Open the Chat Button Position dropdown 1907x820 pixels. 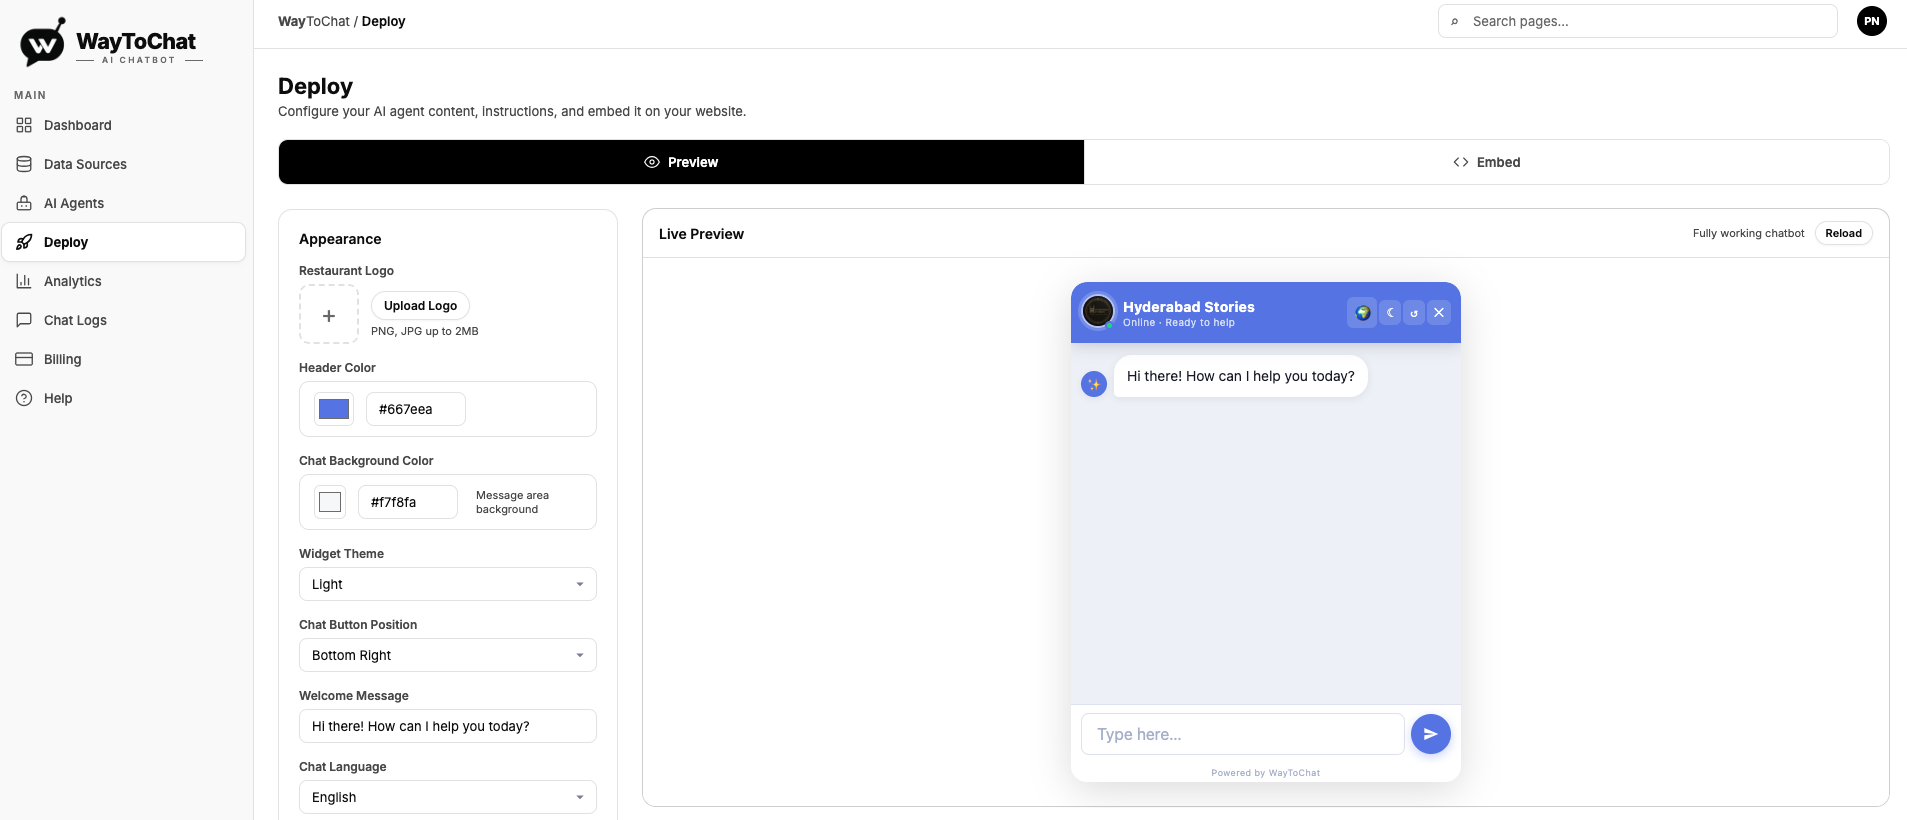tap(448, 655)
